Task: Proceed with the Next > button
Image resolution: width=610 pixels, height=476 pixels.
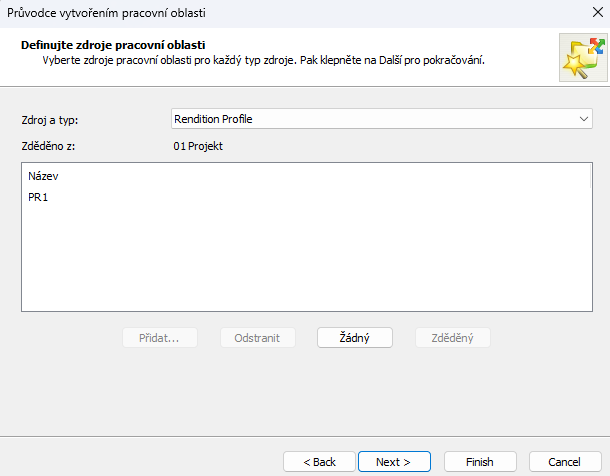Action: (x=394, y=461)
